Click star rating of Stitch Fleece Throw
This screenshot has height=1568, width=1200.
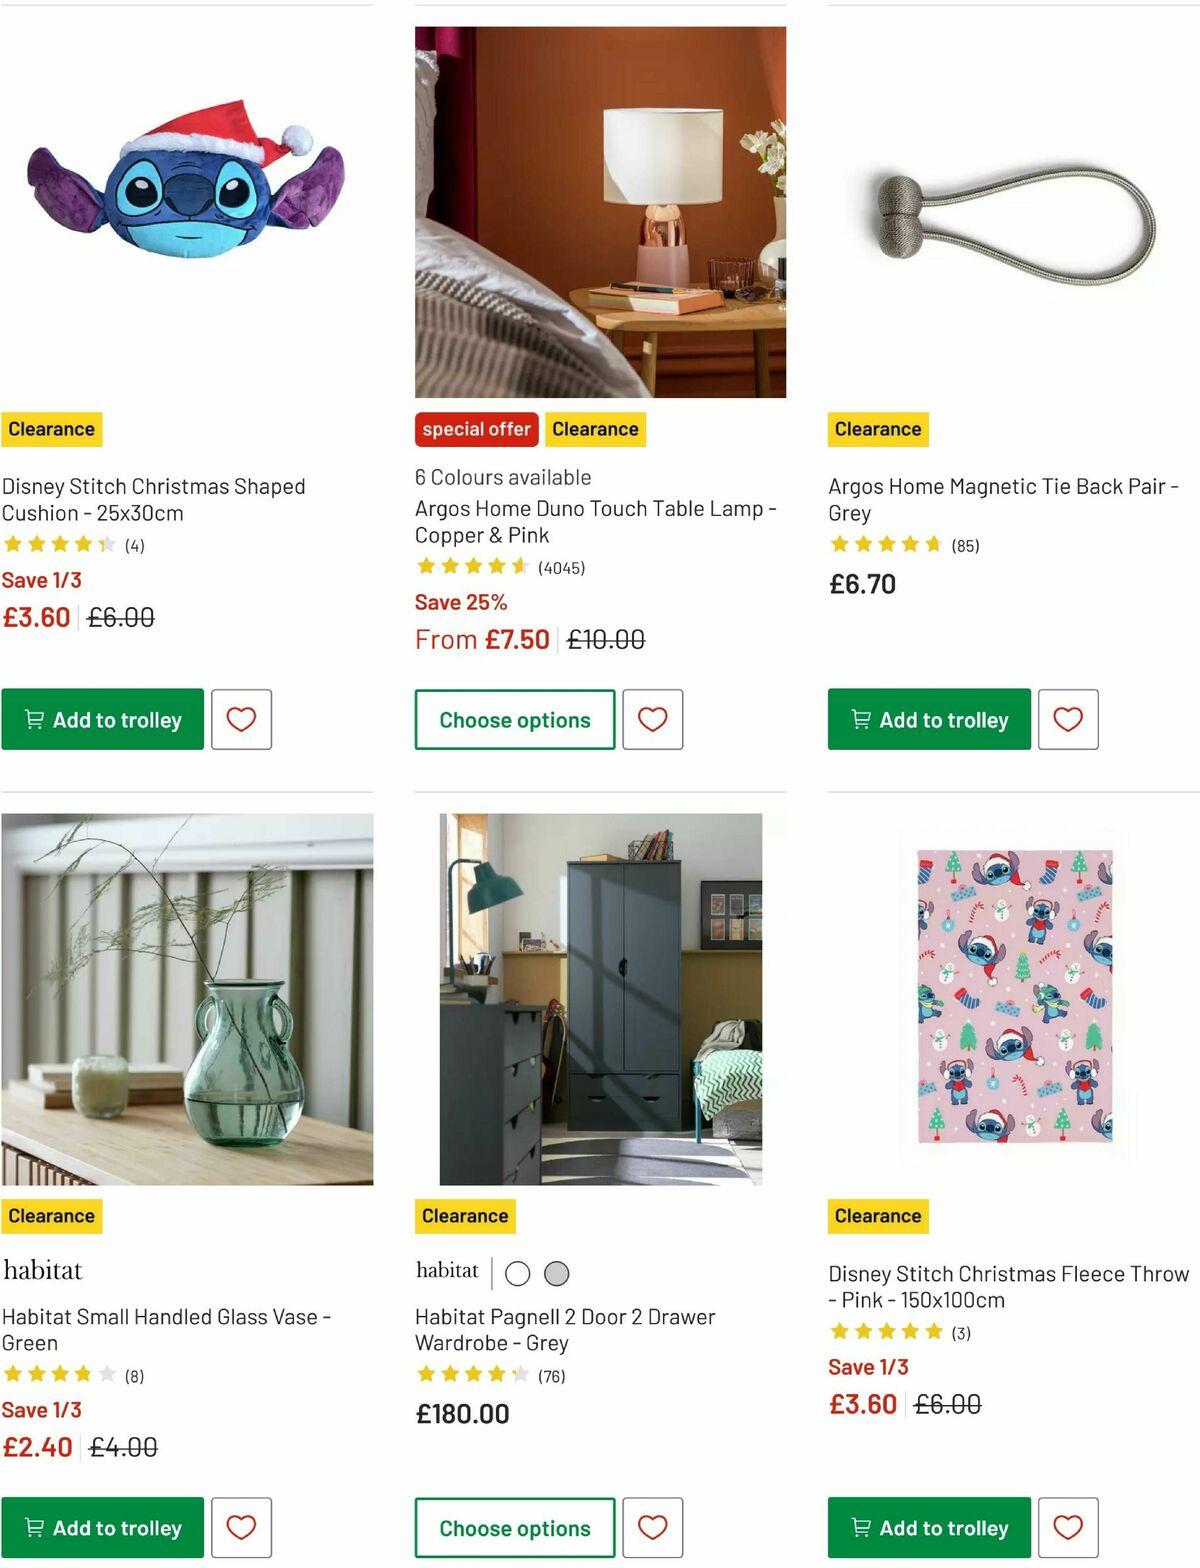click(885, 1331)
